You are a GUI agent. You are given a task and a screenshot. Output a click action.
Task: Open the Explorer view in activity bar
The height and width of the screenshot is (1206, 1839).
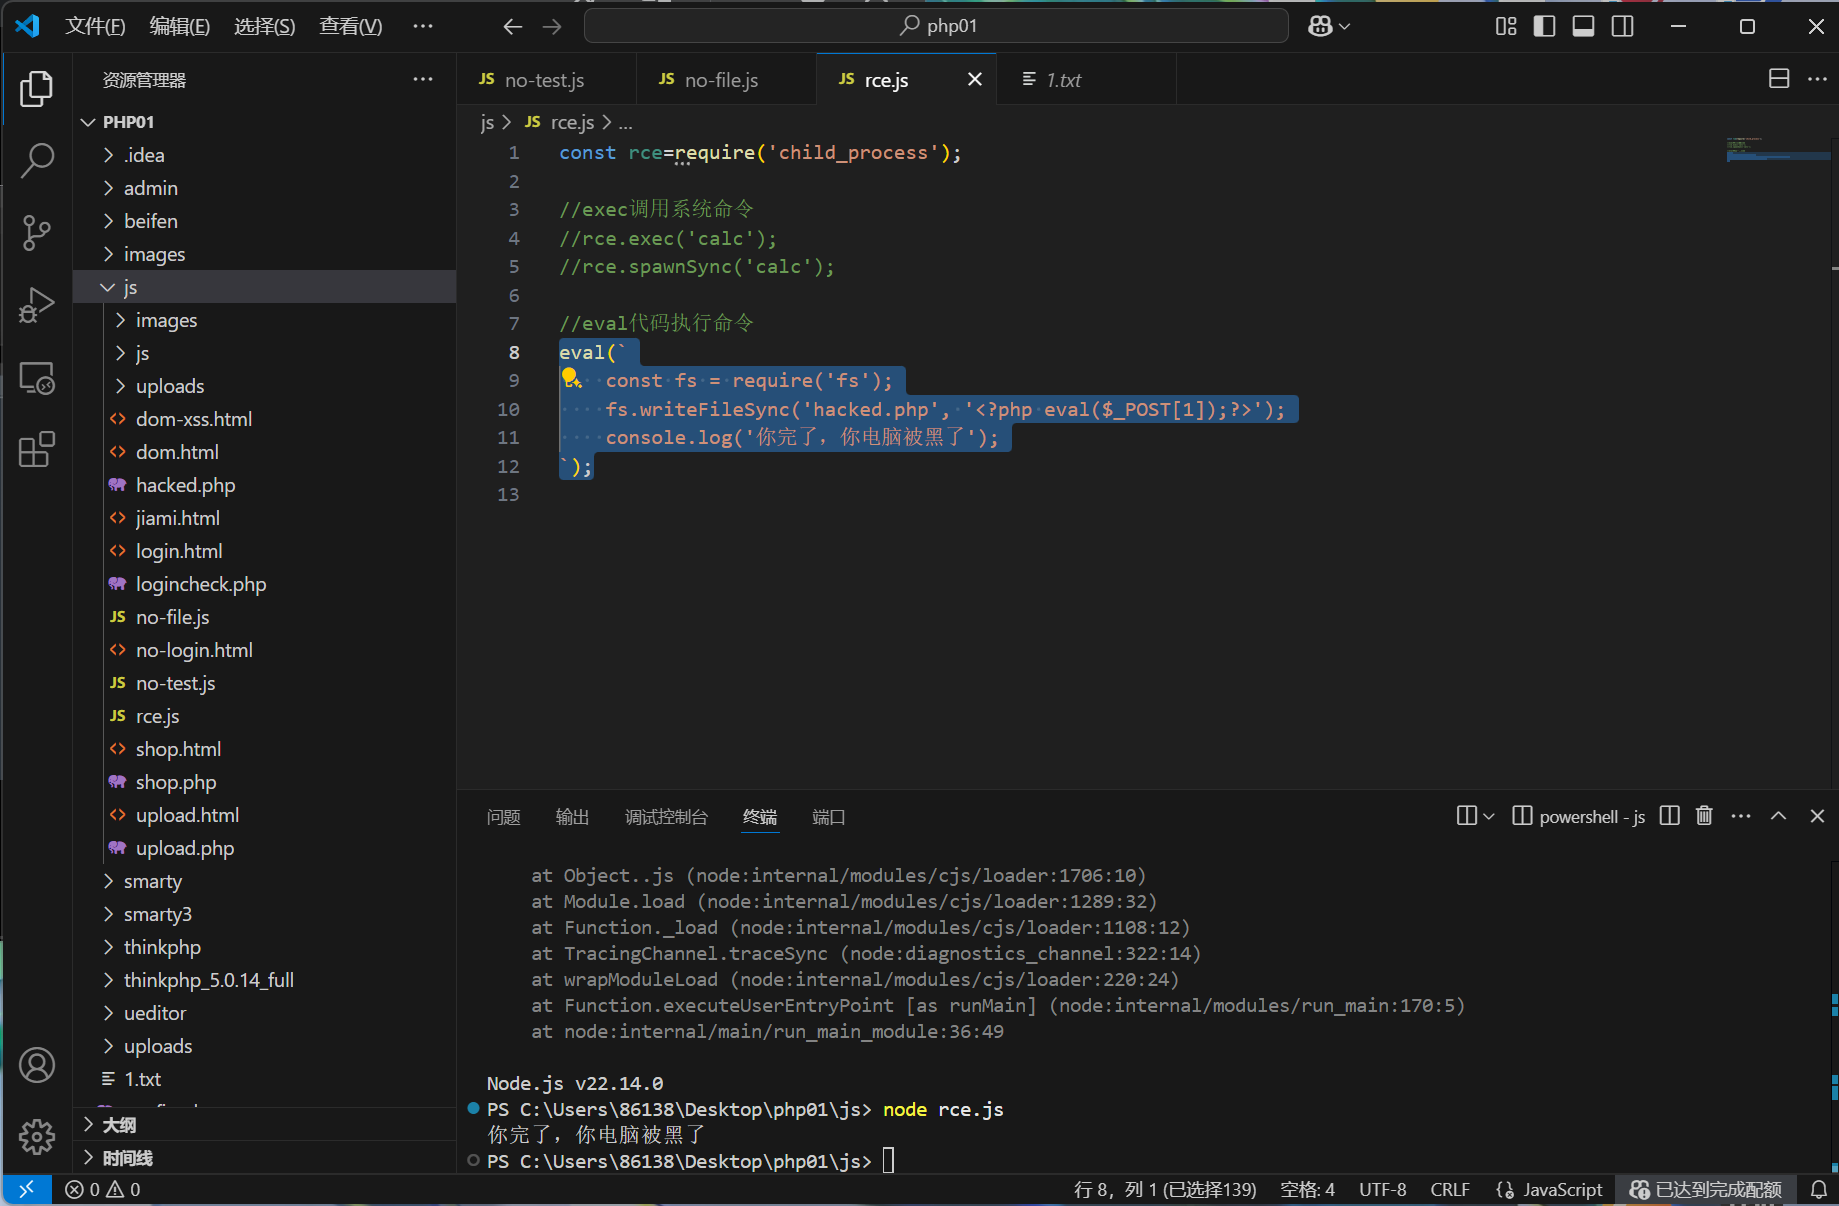click(x=37, y=89)
